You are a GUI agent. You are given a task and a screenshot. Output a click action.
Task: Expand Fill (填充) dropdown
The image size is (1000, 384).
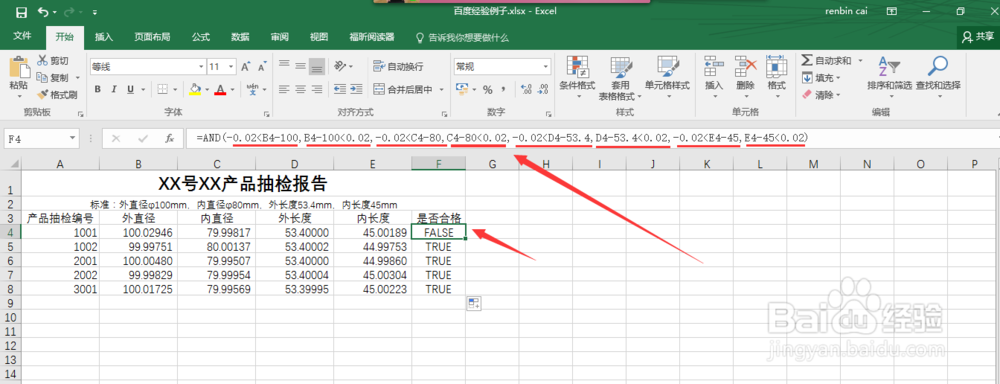pos(838,78)
